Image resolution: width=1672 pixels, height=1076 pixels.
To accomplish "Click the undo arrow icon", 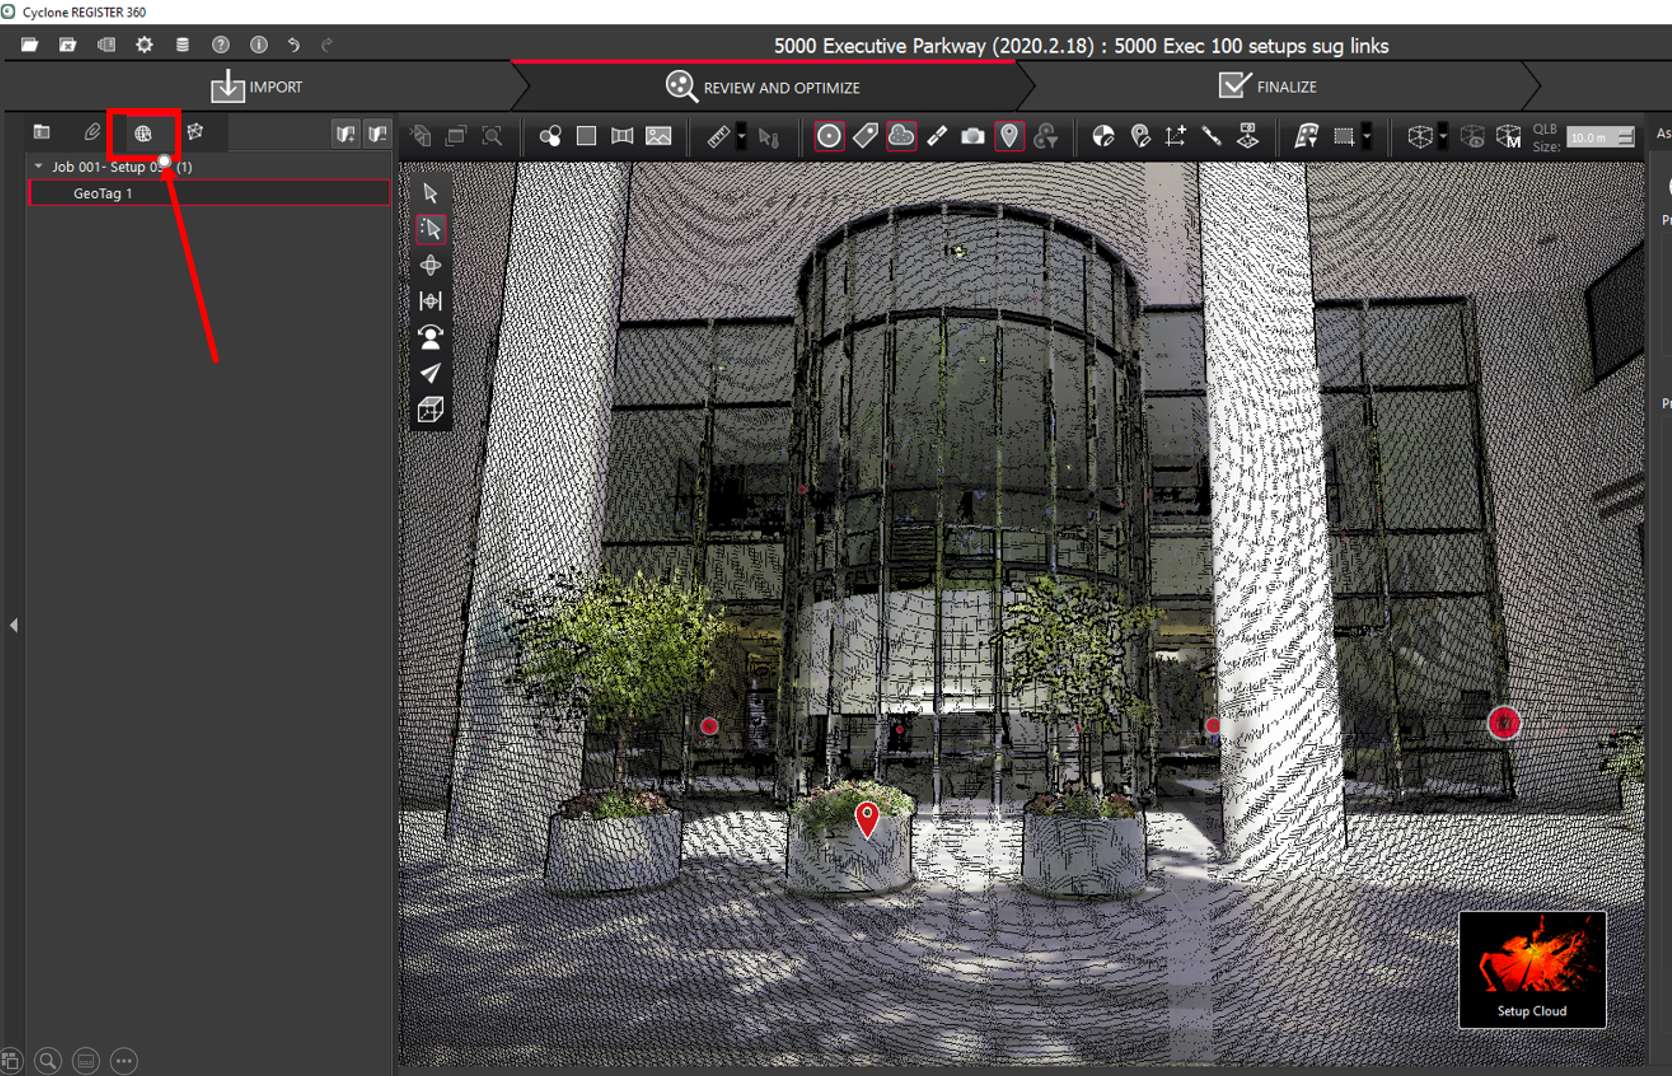I will click(x=293, y=45).
